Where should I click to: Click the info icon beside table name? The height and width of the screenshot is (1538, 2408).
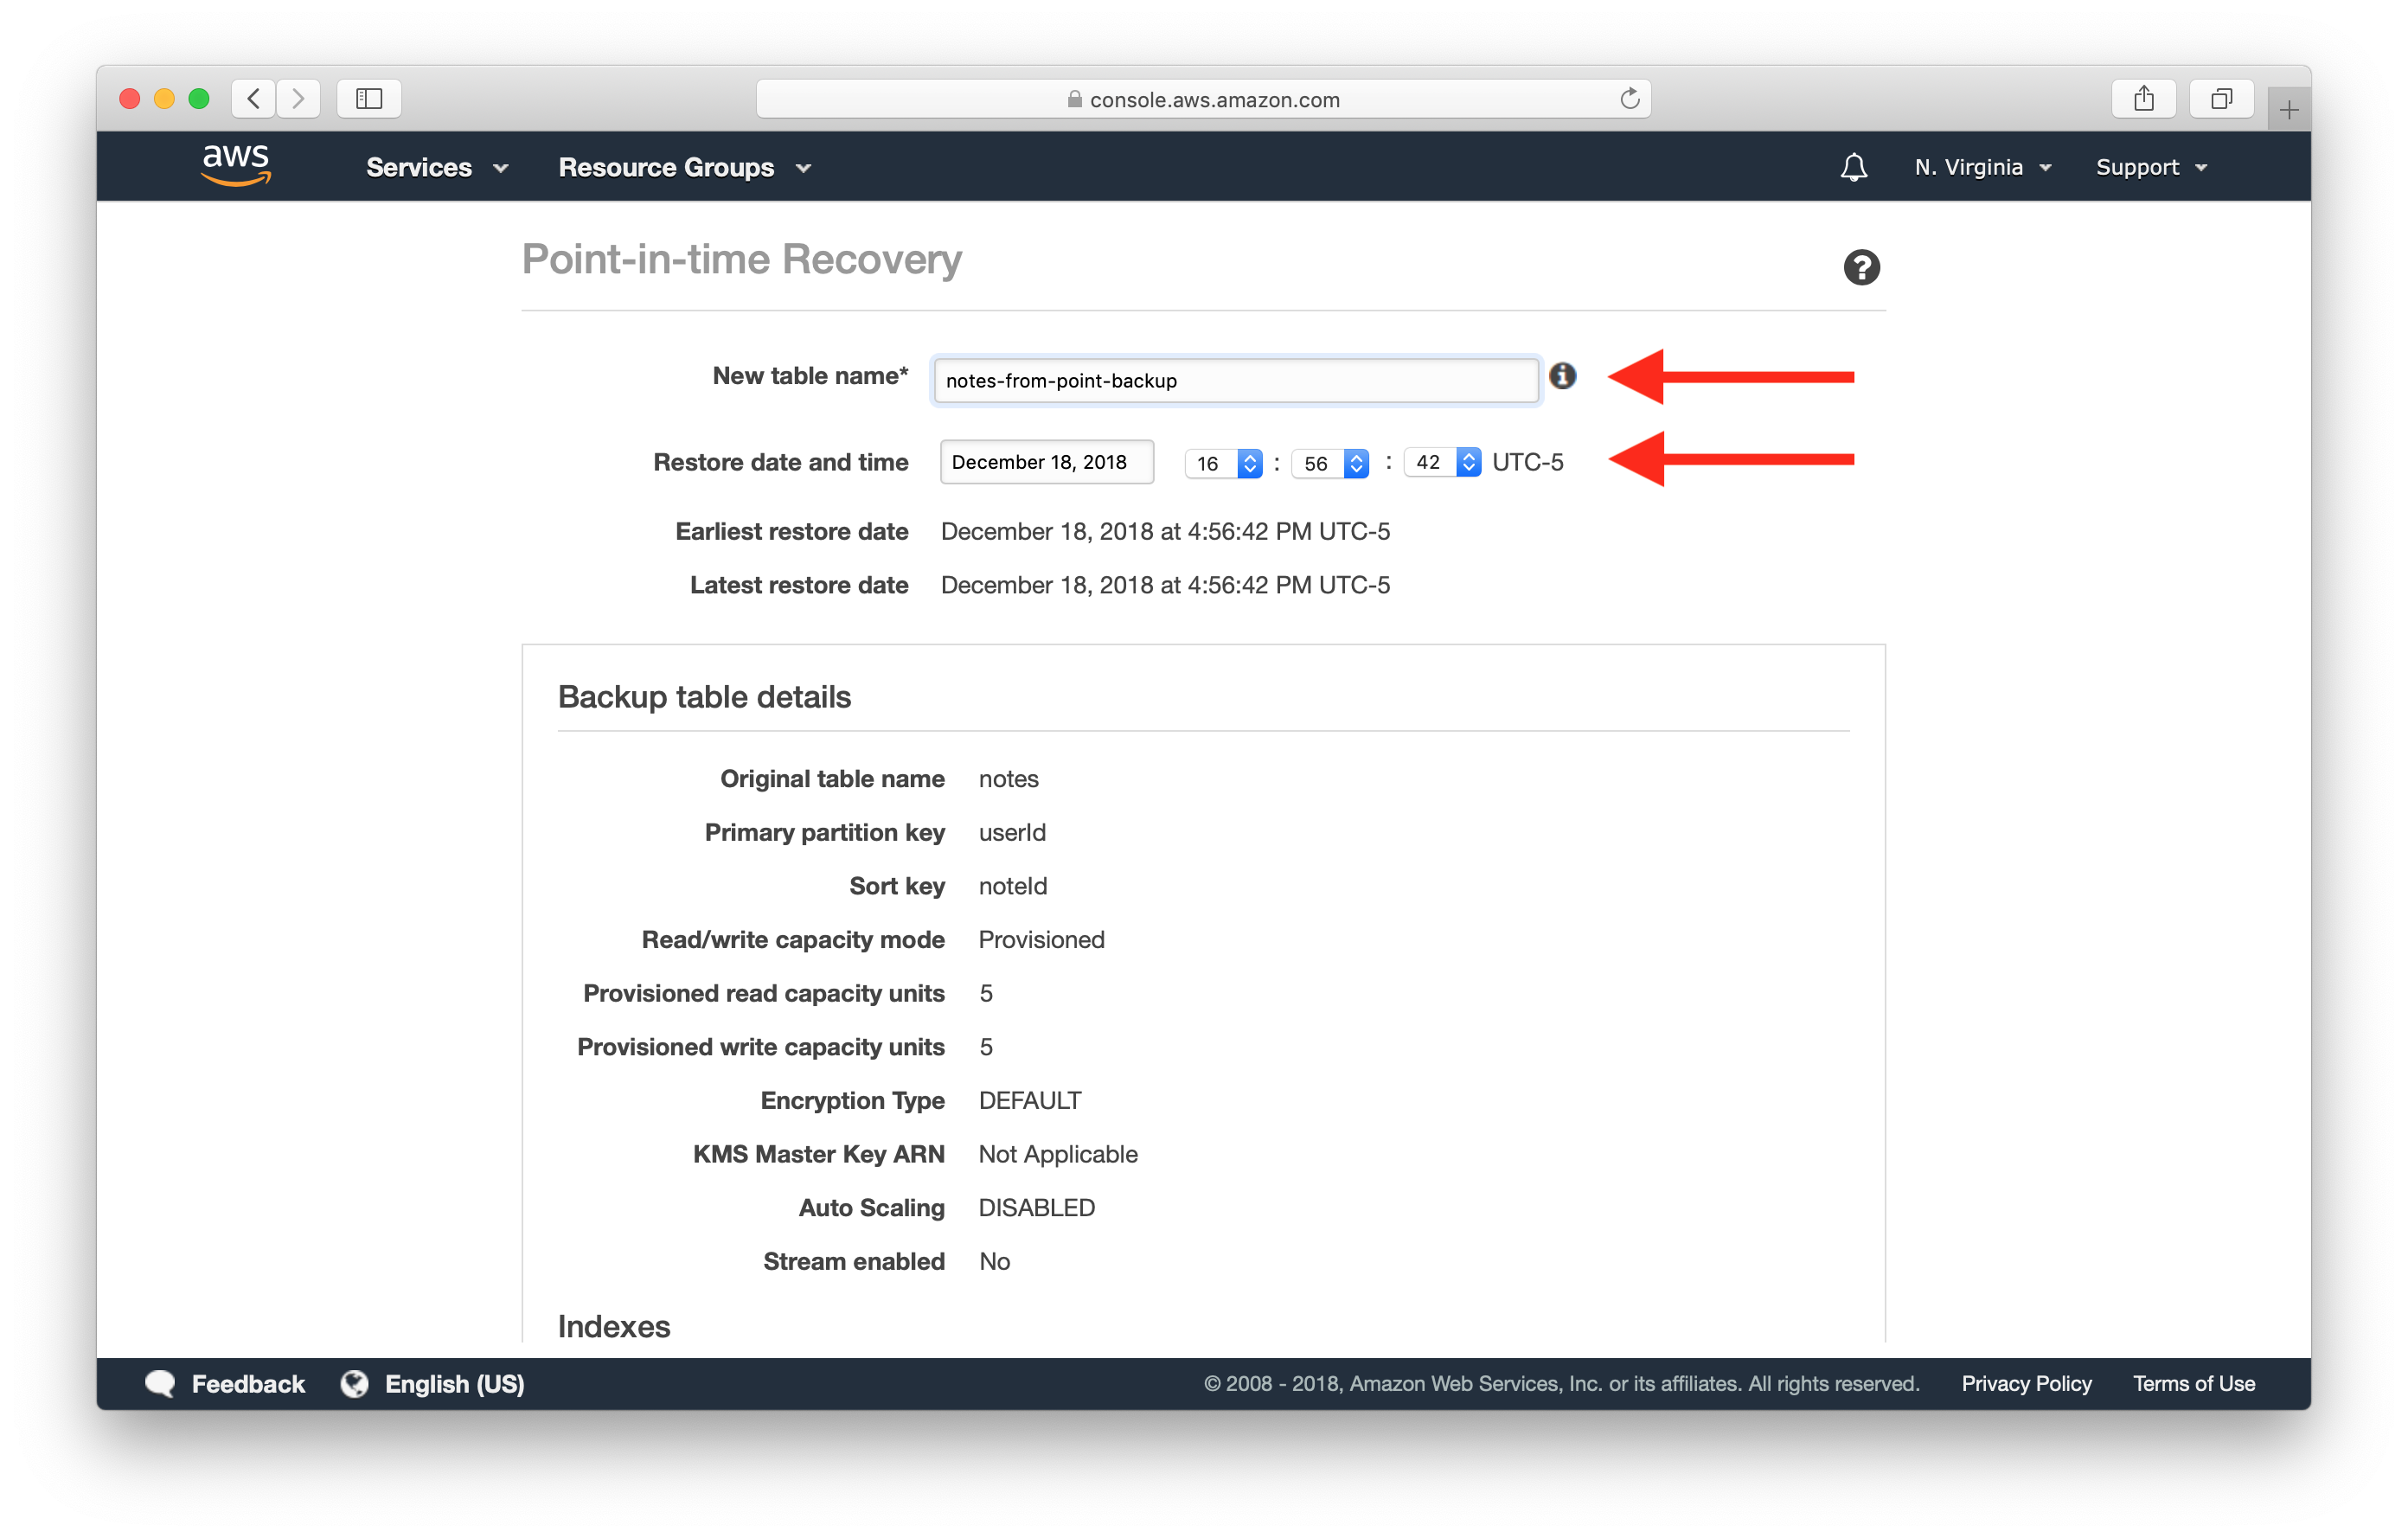tap(1562, 376)
